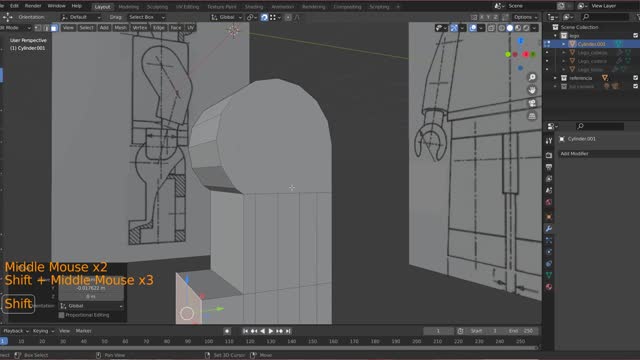The image size is (640, 360).
Task: Toggle the camera view icon
Action: [x=532, y=103]
